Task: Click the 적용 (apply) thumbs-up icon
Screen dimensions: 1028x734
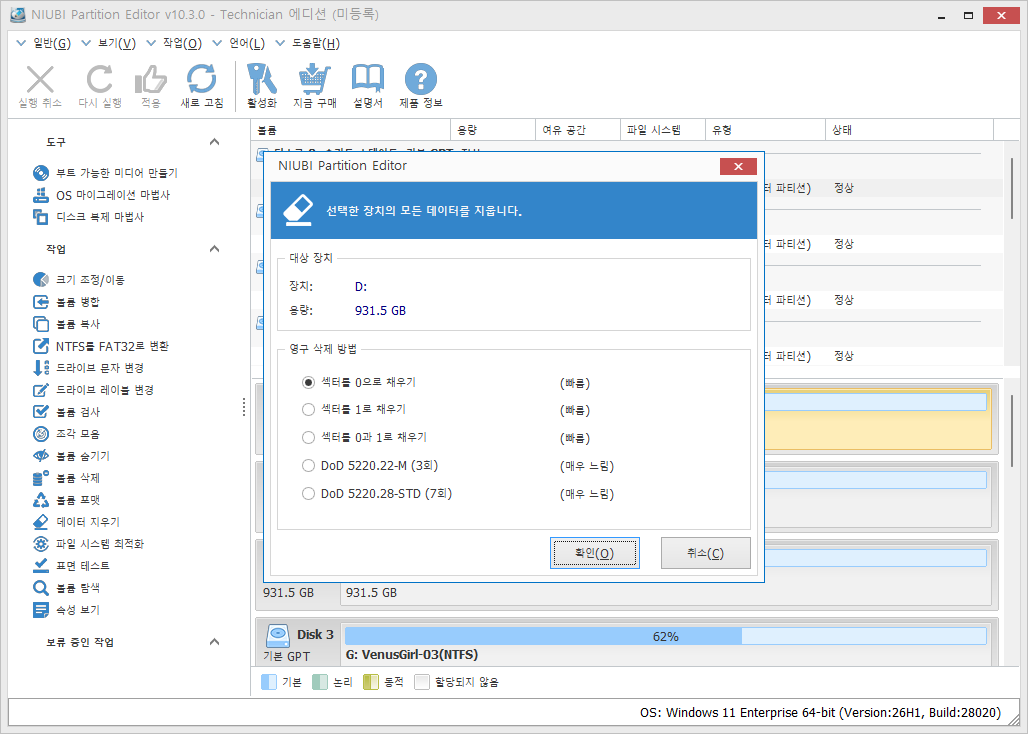Action: 151,80
